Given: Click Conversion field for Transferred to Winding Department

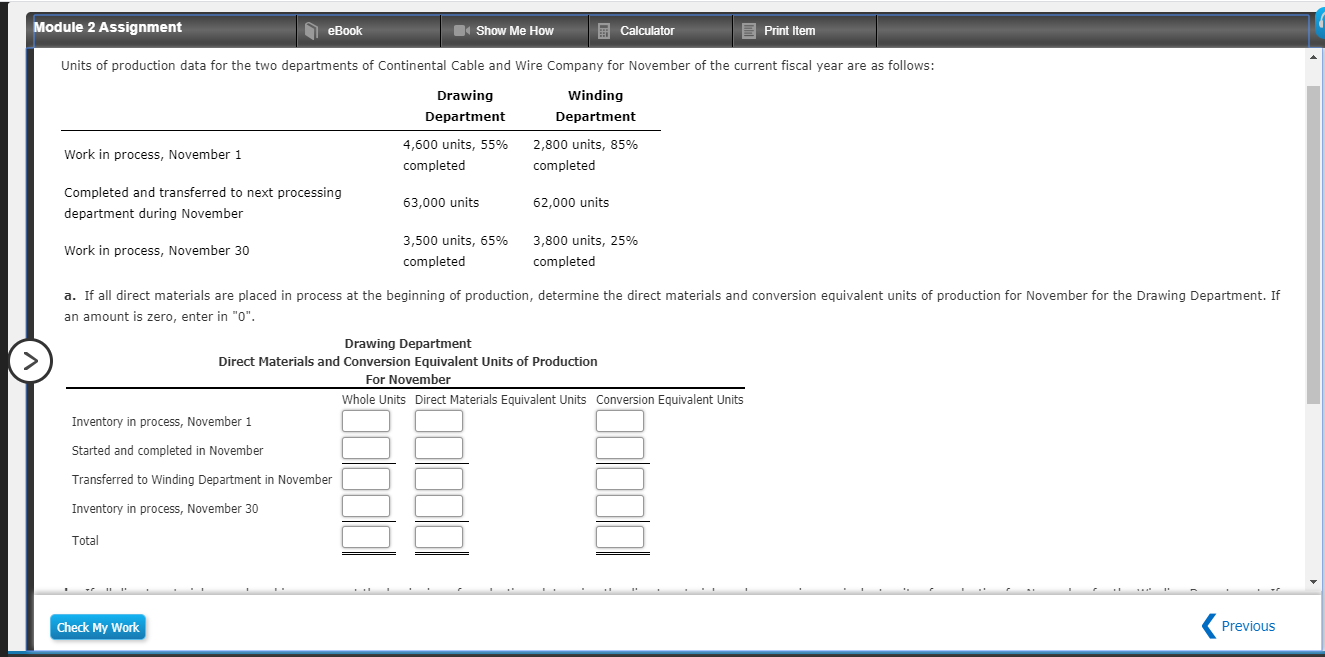Looking at the screenshot, I should (x=620, y=477).
